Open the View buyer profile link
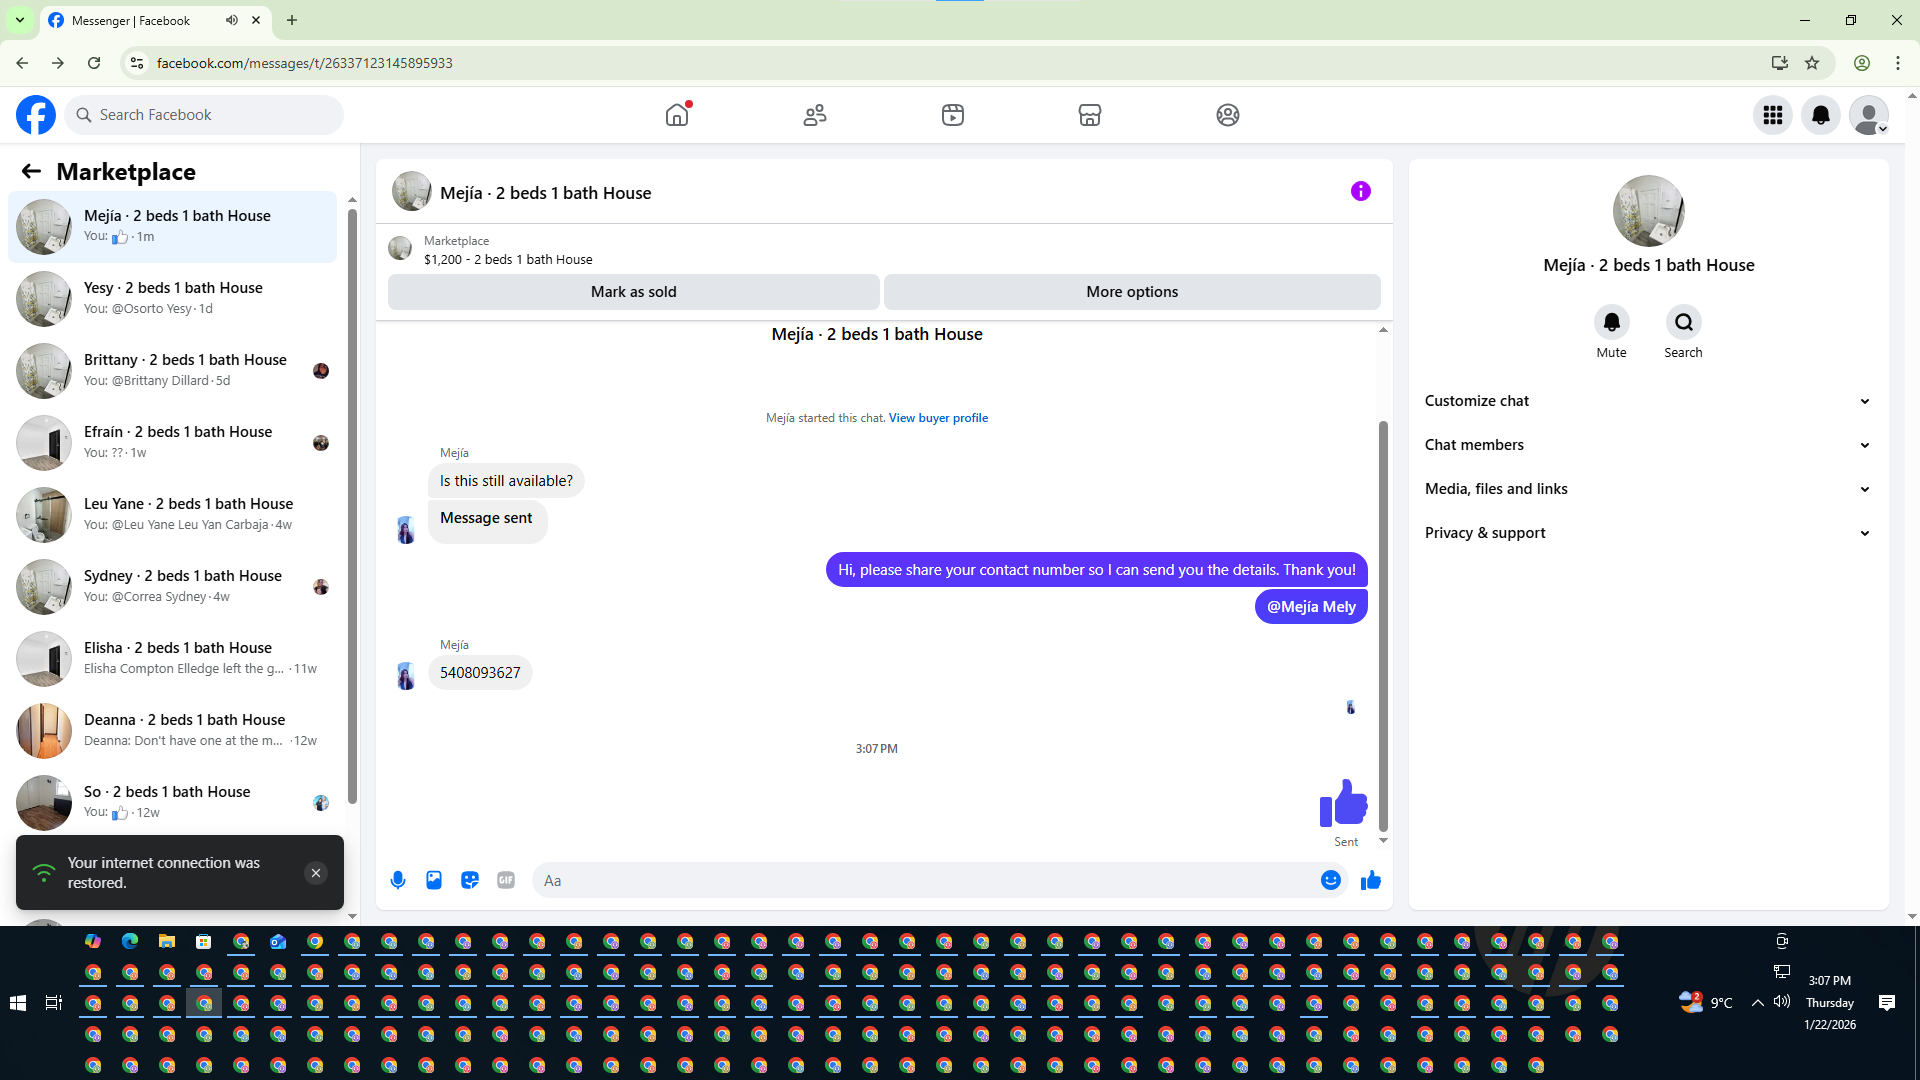The height and width of the screenshot is (1080, 1920). (938, 418)
